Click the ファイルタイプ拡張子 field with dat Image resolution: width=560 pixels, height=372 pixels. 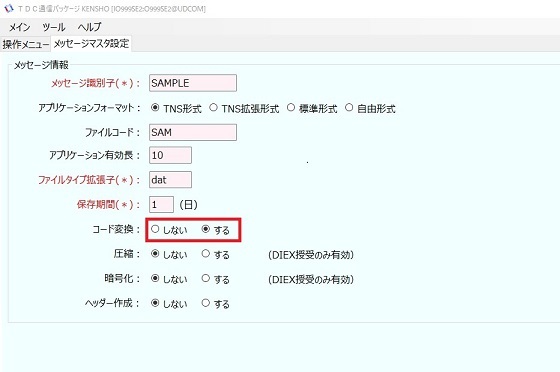click(170, 180)
